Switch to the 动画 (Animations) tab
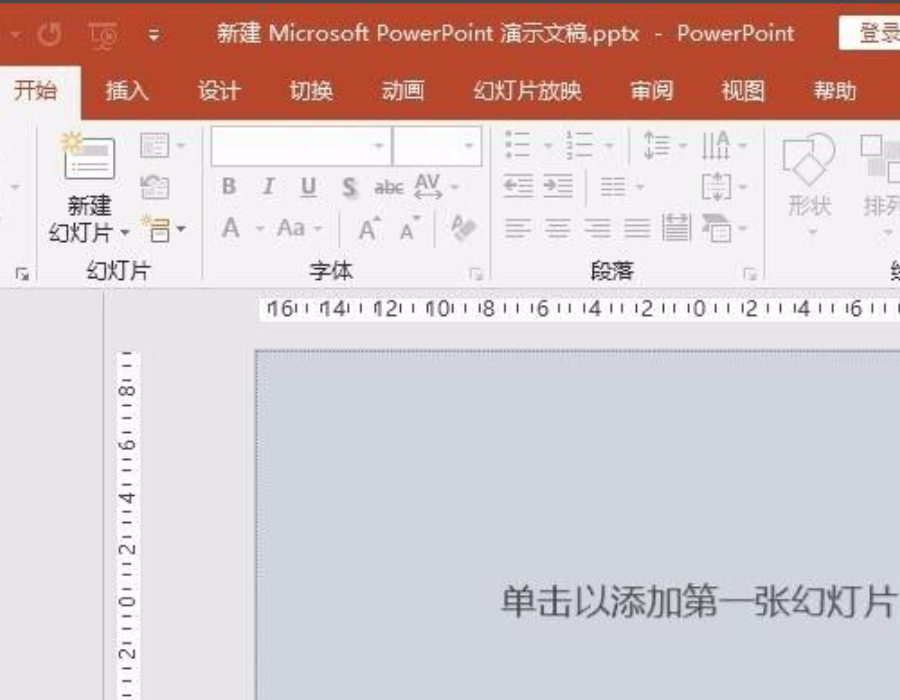 click(x=403, y=91)
